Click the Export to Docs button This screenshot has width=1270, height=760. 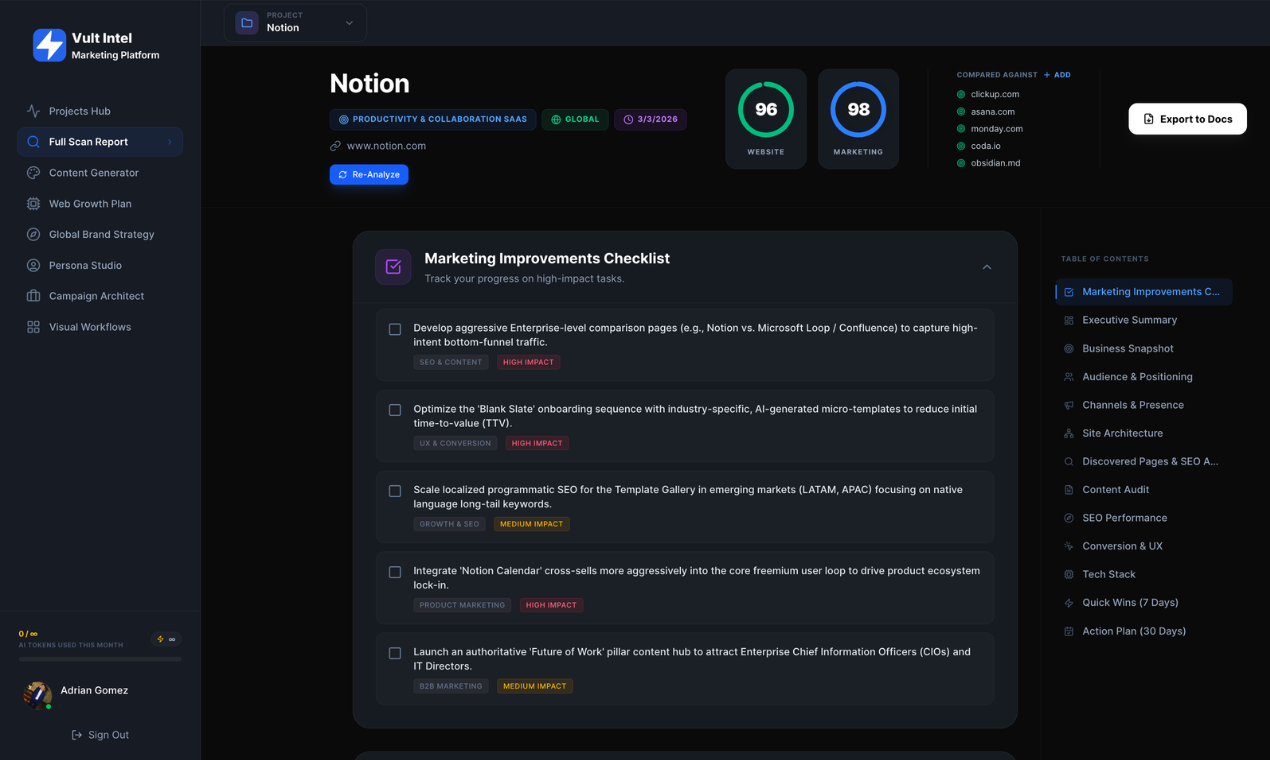1187,118
